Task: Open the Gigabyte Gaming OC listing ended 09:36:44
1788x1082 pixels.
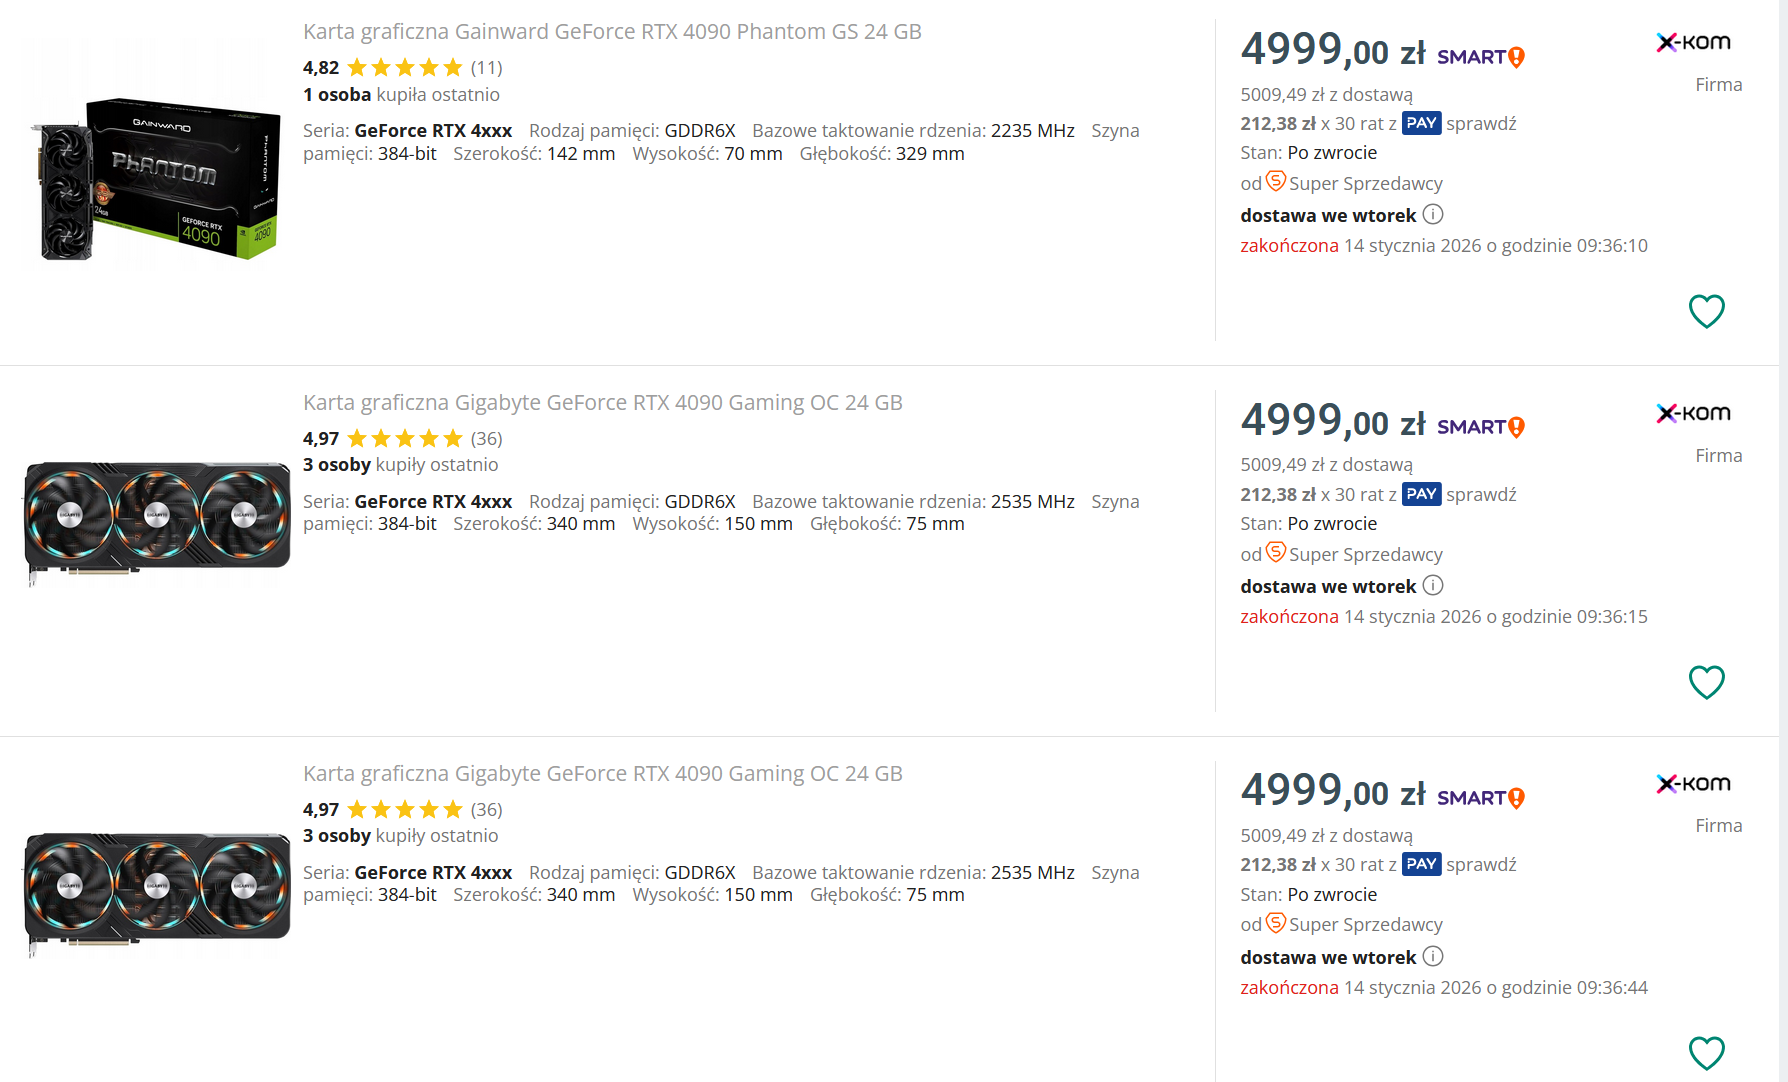Action: pyautogui.click(x=602, y=774)
